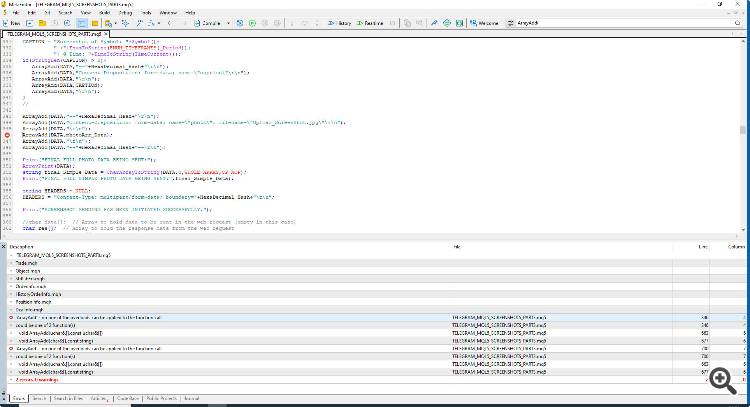Image resolution: width=750 pixels, height=407 pixels.
Task: Click the green terminal toolbar icon
Action: click(459, 23)
